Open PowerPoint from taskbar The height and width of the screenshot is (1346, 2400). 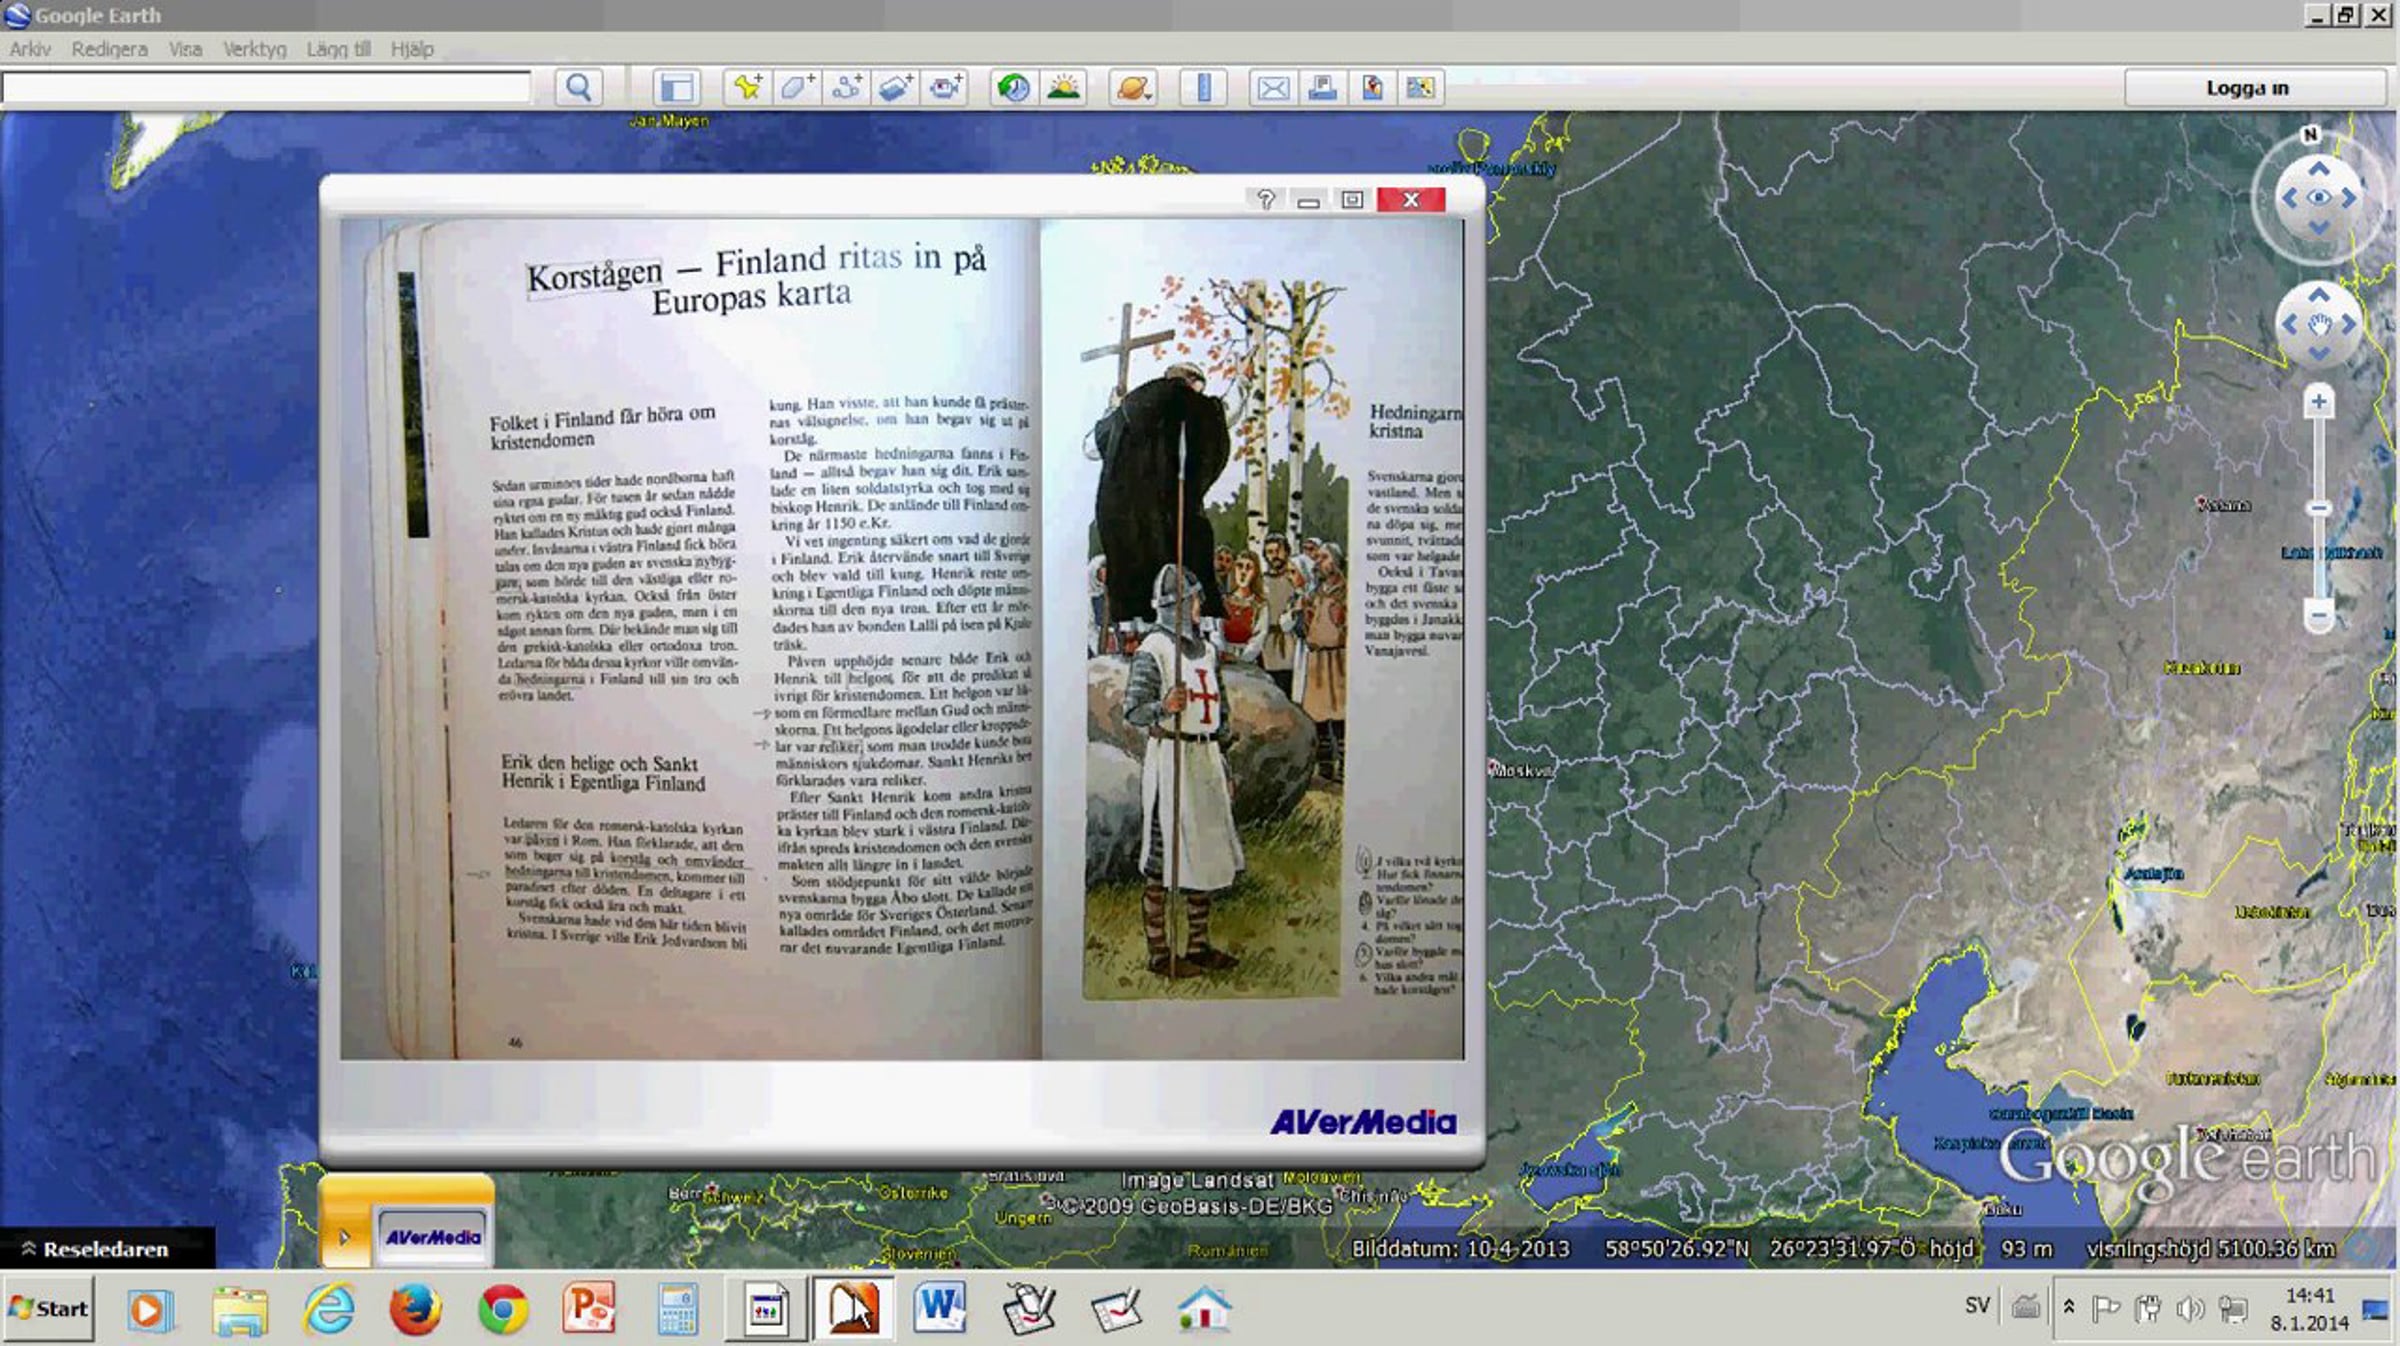[589, 1310]
